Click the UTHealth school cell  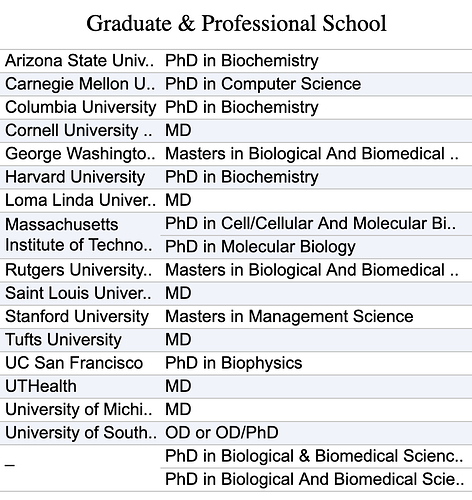pos(80,386)
